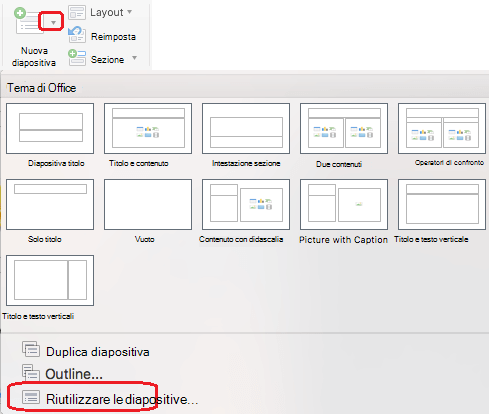Expand the Layout dropdown arrow
The height and width of the screenshot is (414, 489).
(x=130, y=12)
